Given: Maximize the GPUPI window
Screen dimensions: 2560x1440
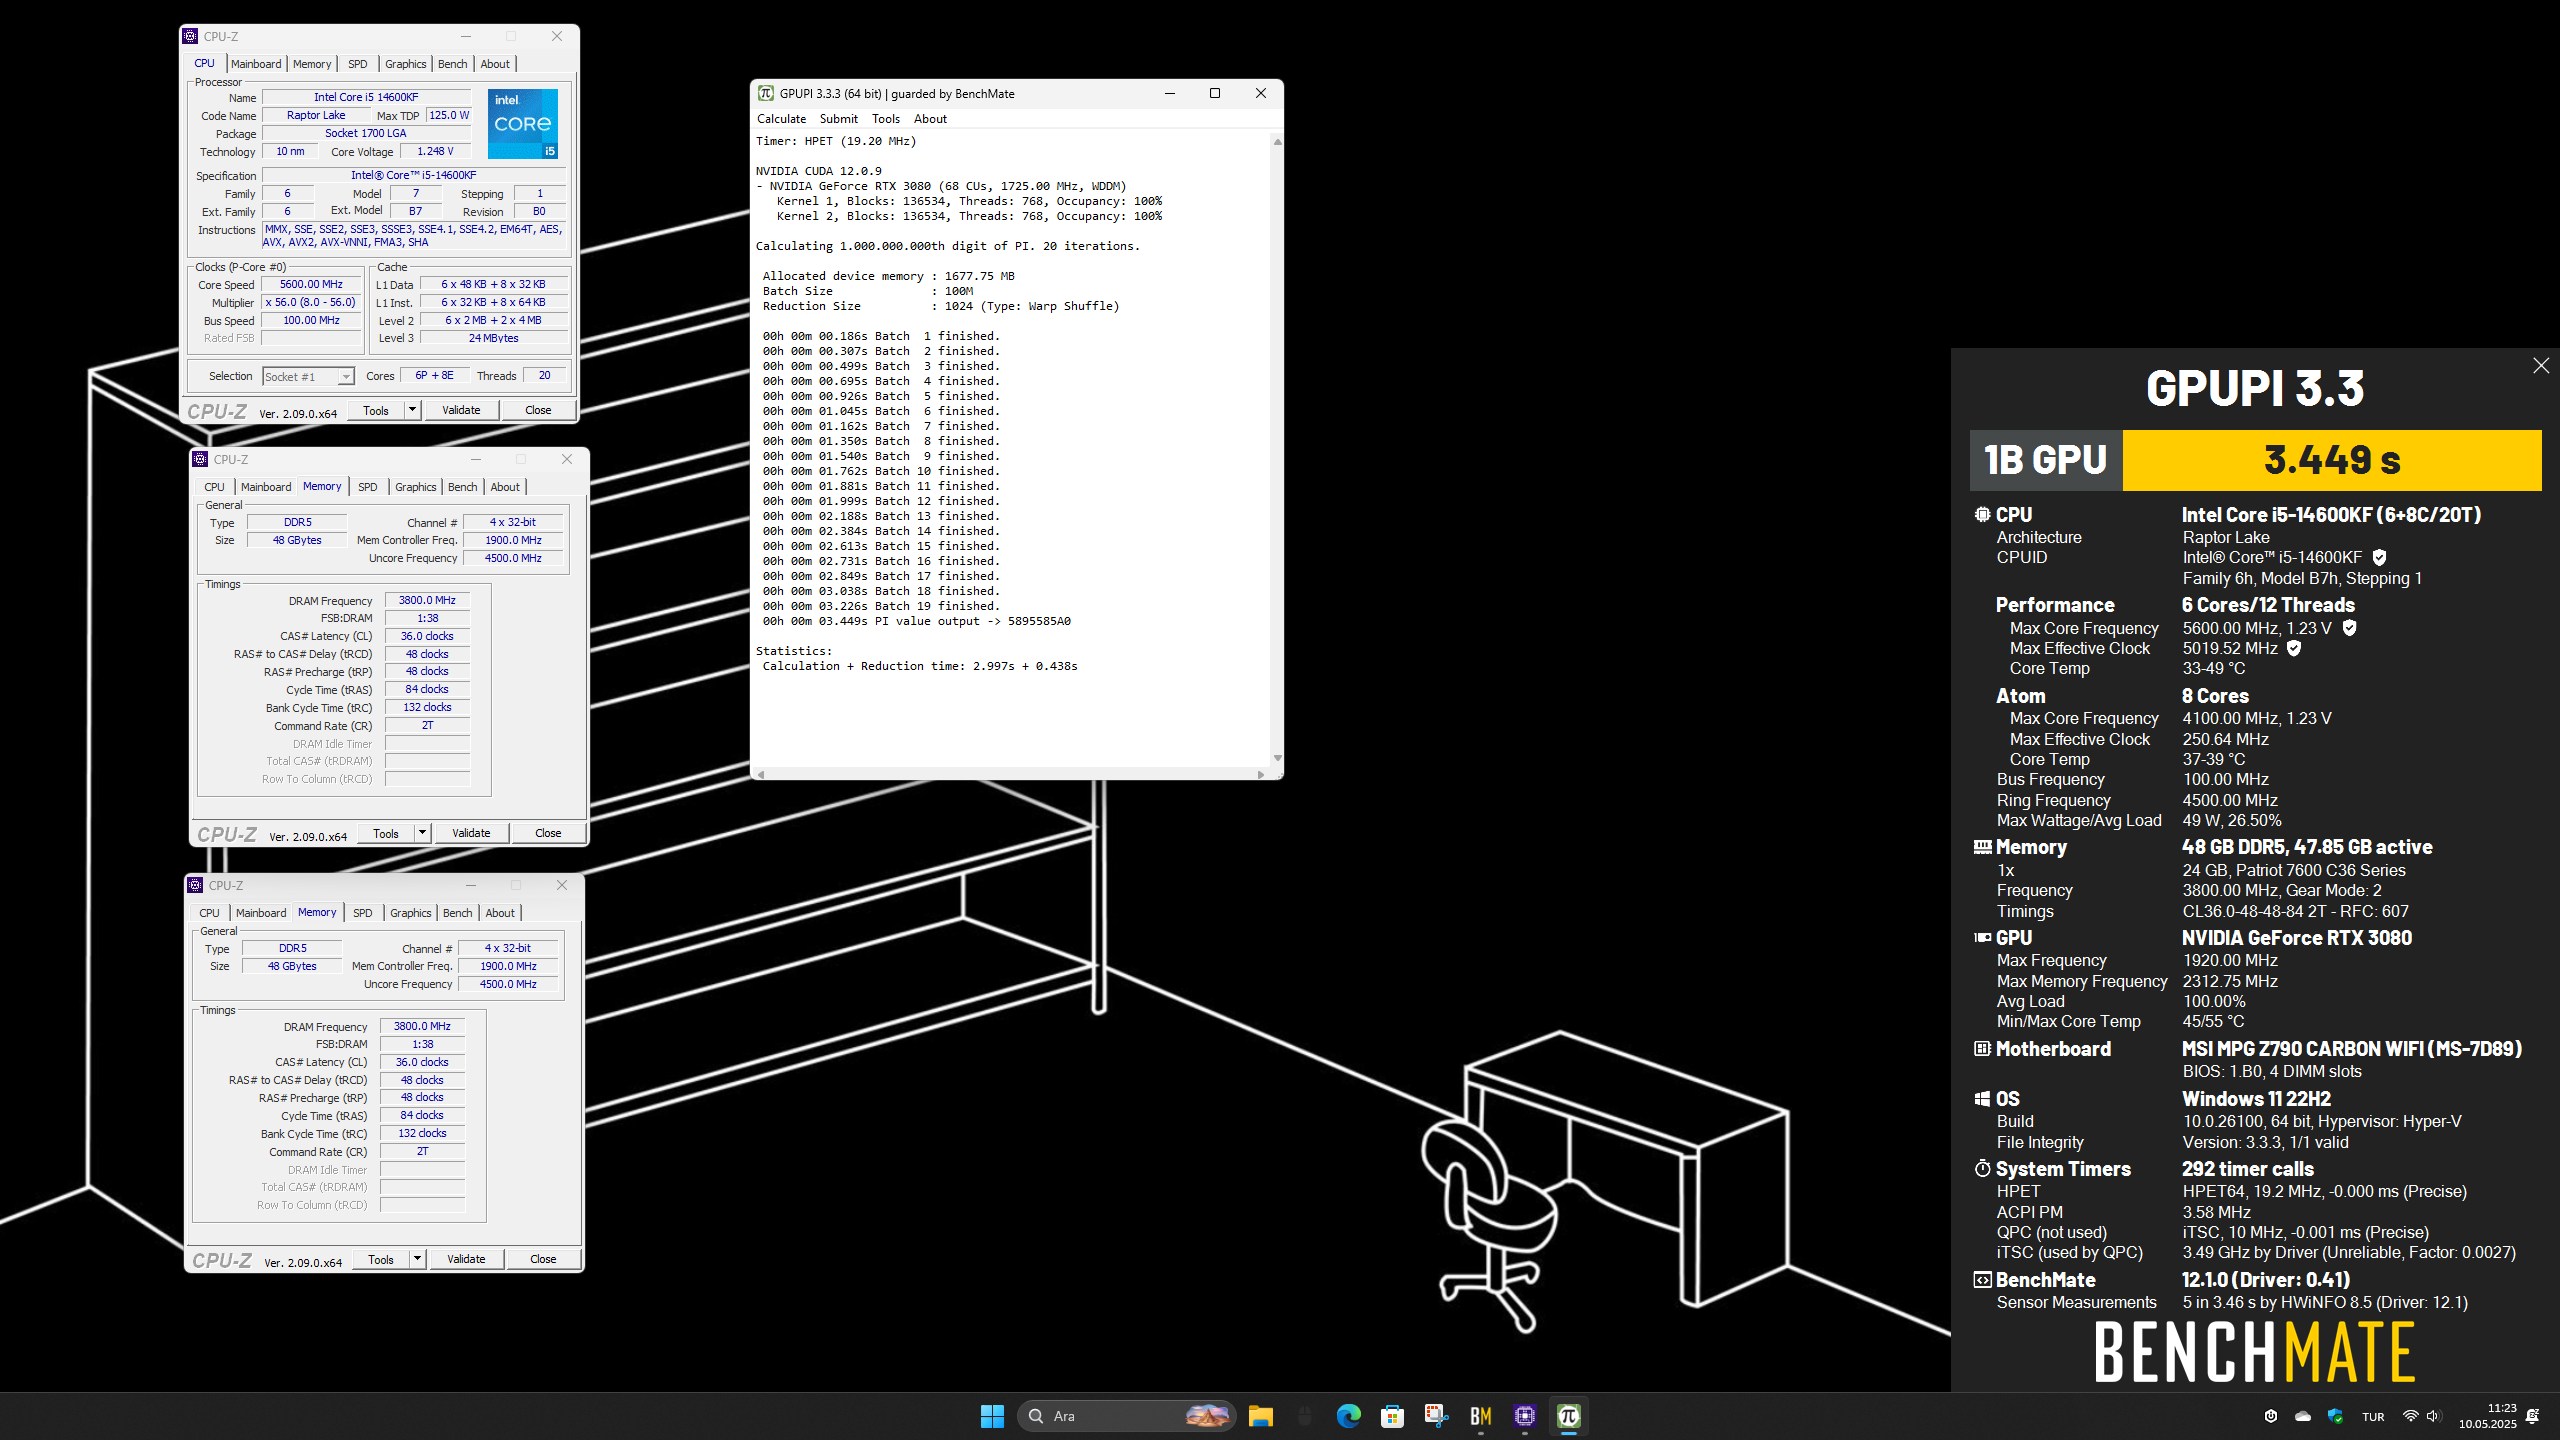Looking at the screenshot, I should (1215, 93).
